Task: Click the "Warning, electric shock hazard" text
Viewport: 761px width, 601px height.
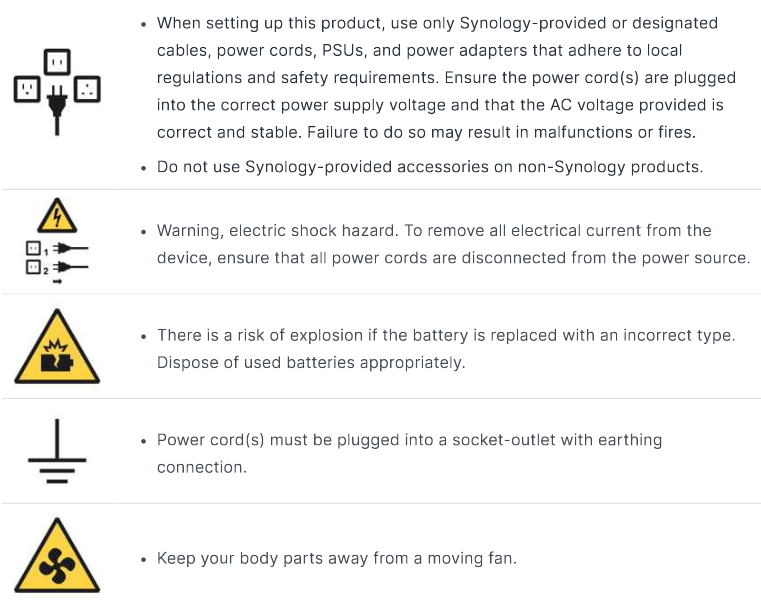Action: (277, 231)
